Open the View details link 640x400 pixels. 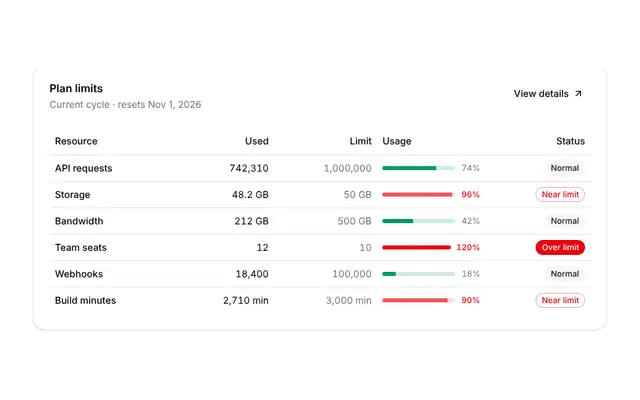pos(547,94)
